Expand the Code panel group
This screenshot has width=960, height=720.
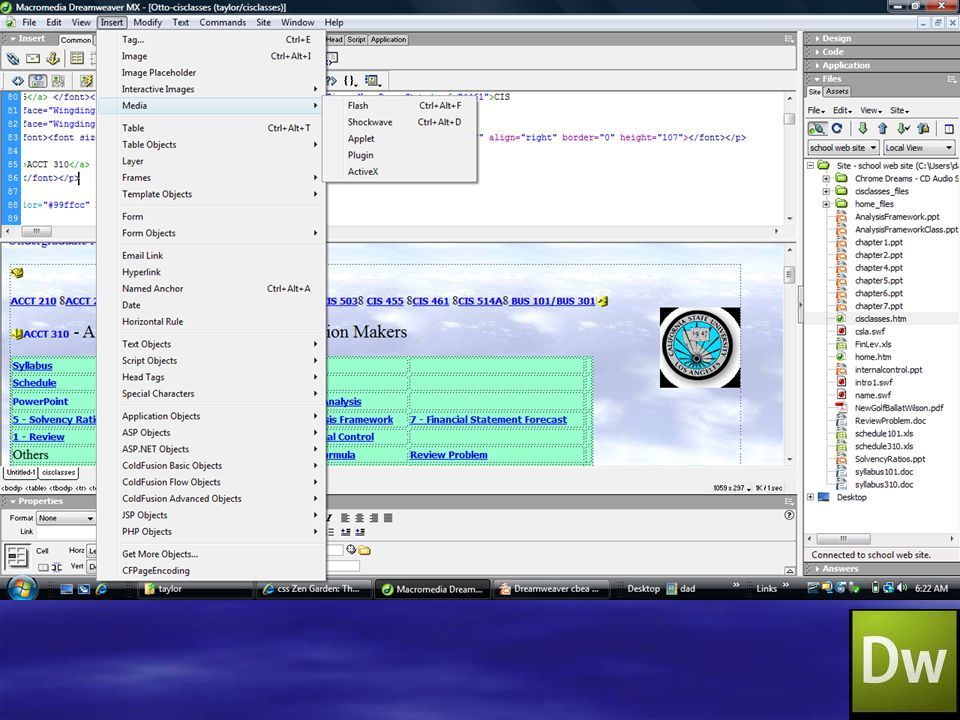coord(832,51)
